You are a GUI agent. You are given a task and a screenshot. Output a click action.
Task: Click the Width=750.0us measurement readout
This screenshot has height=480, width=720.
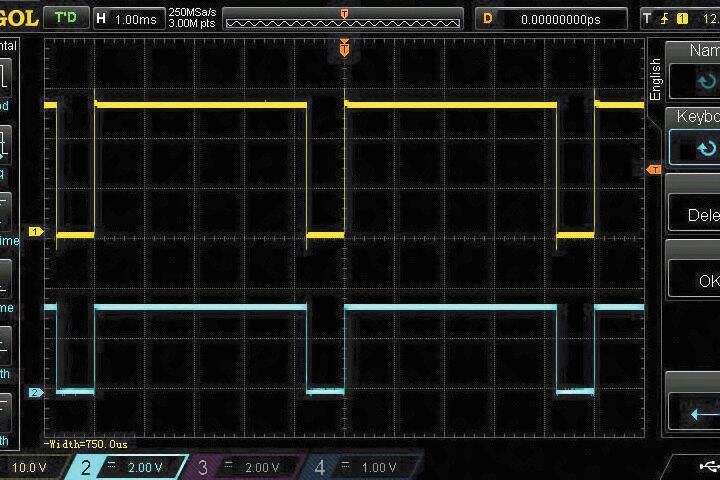coord(86,443)
